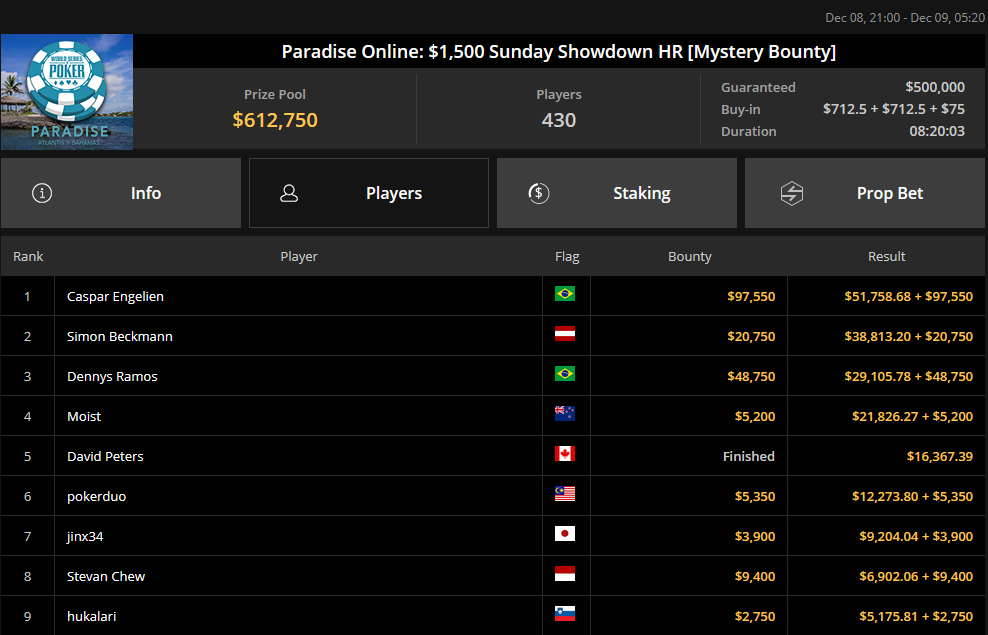Click pokerduo's Malaysia flag icon
Image resolution: width=988 pixels, height=635 pixels.
[565, 495]
